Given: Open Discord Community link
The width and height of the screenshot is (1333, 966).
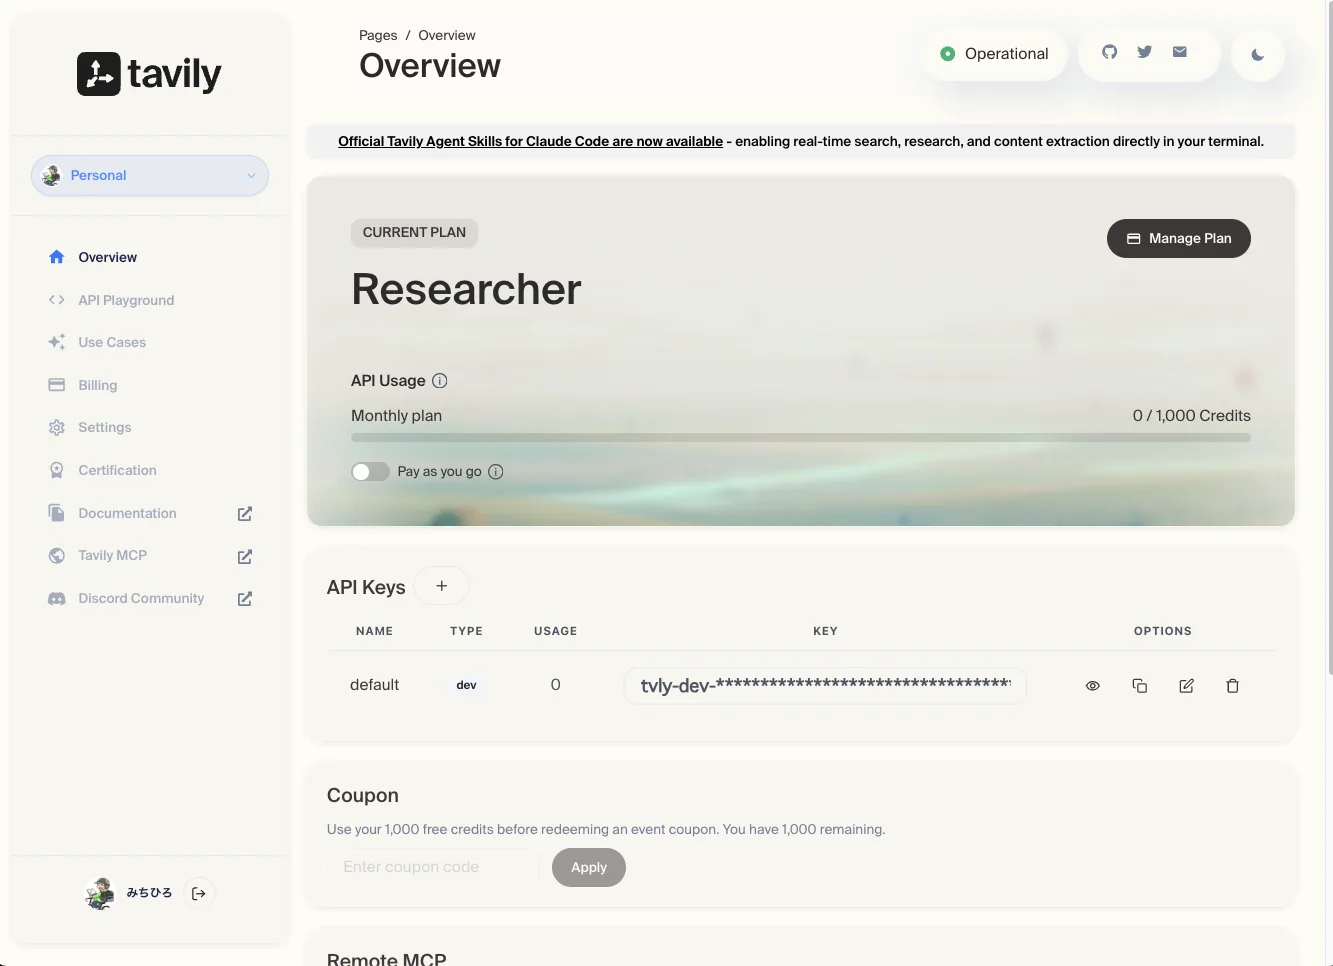Looking at the screenshot, I should click(x=141, y=598).
